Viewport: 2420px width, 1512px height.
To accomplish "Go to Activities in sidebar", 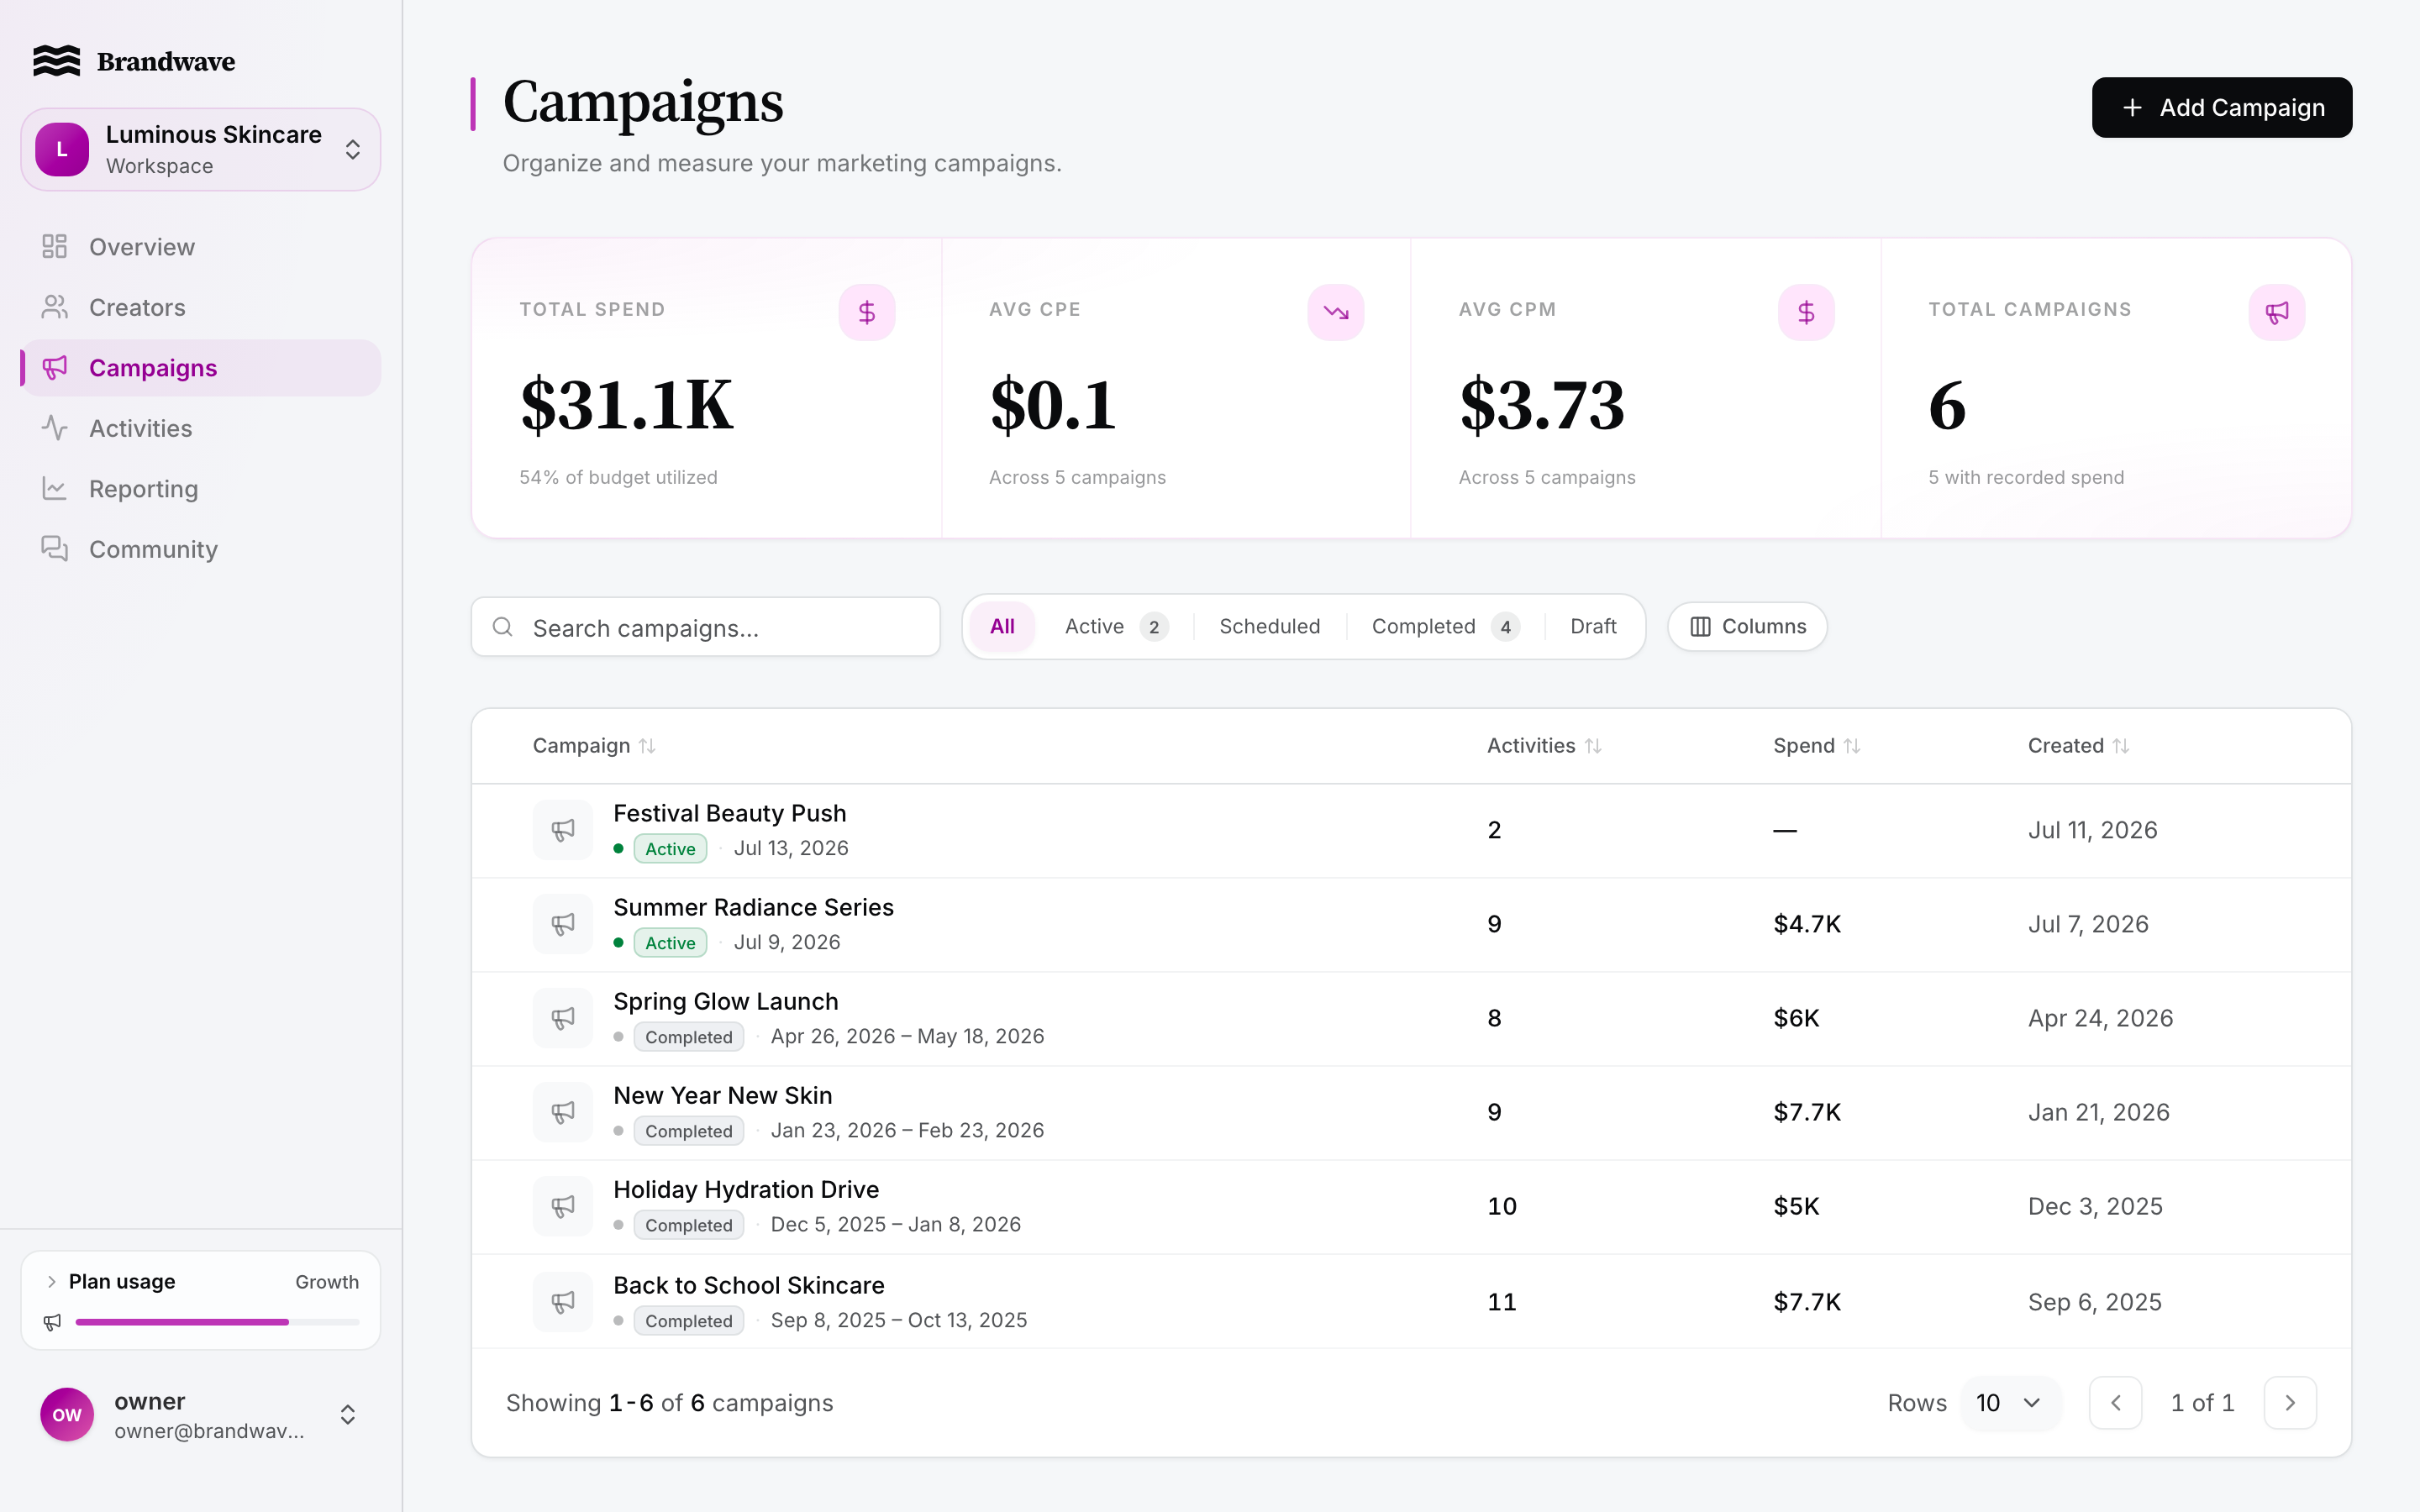I will click(200, 428).
